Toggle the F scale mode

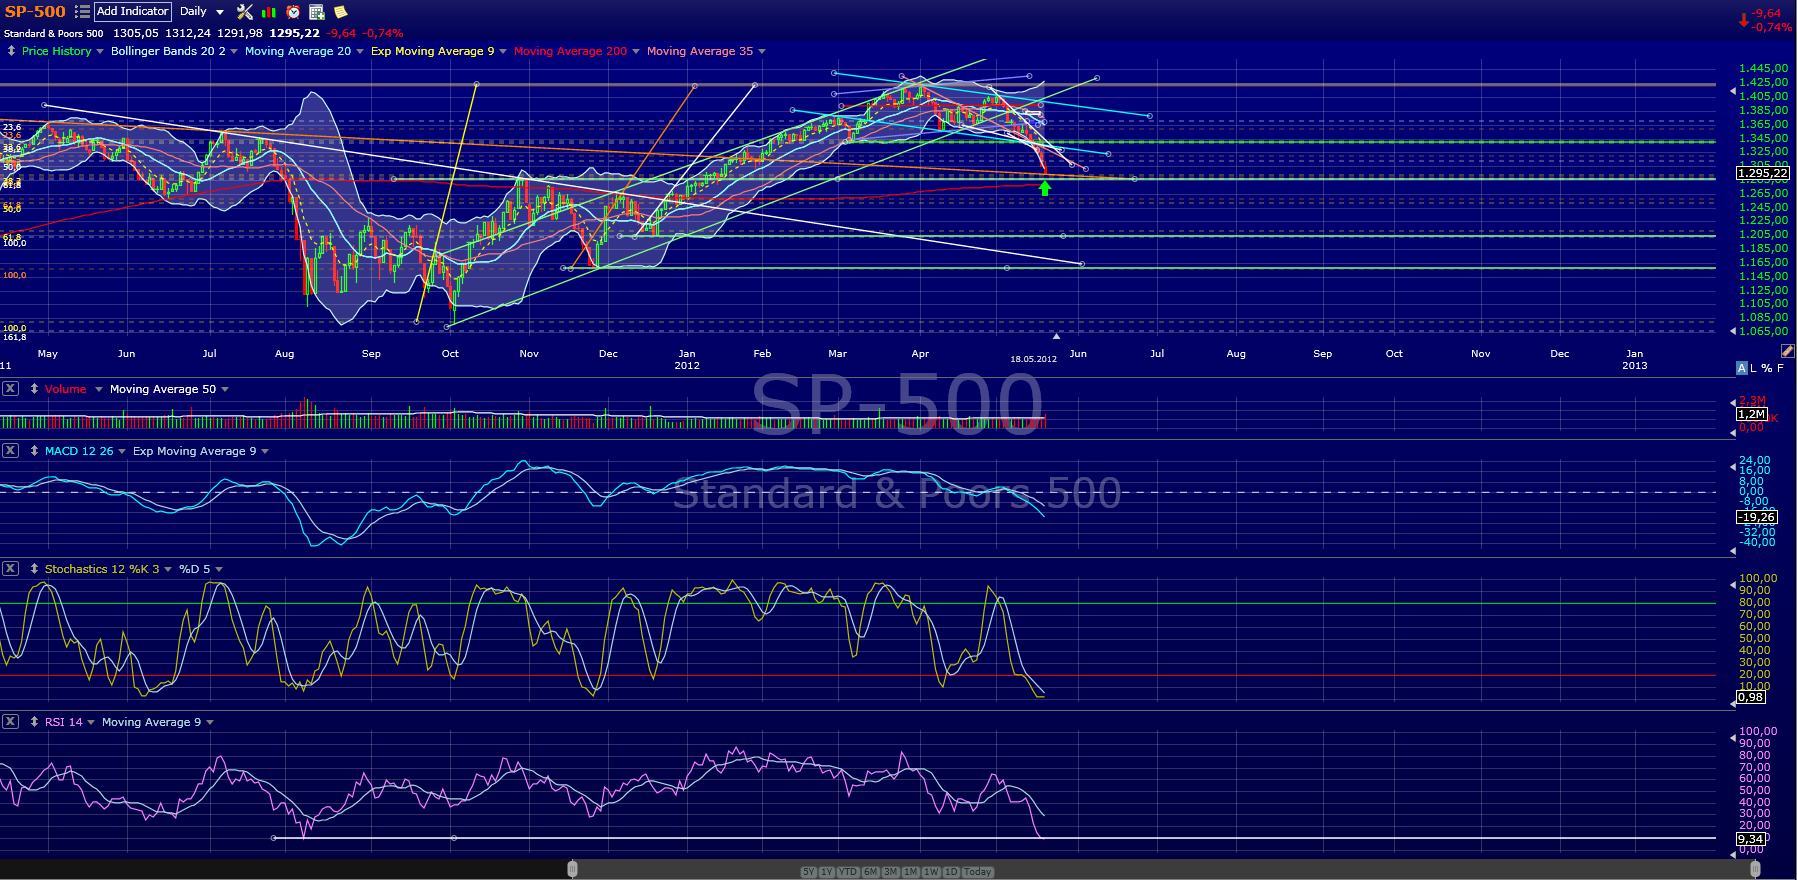pos(1780,368)
